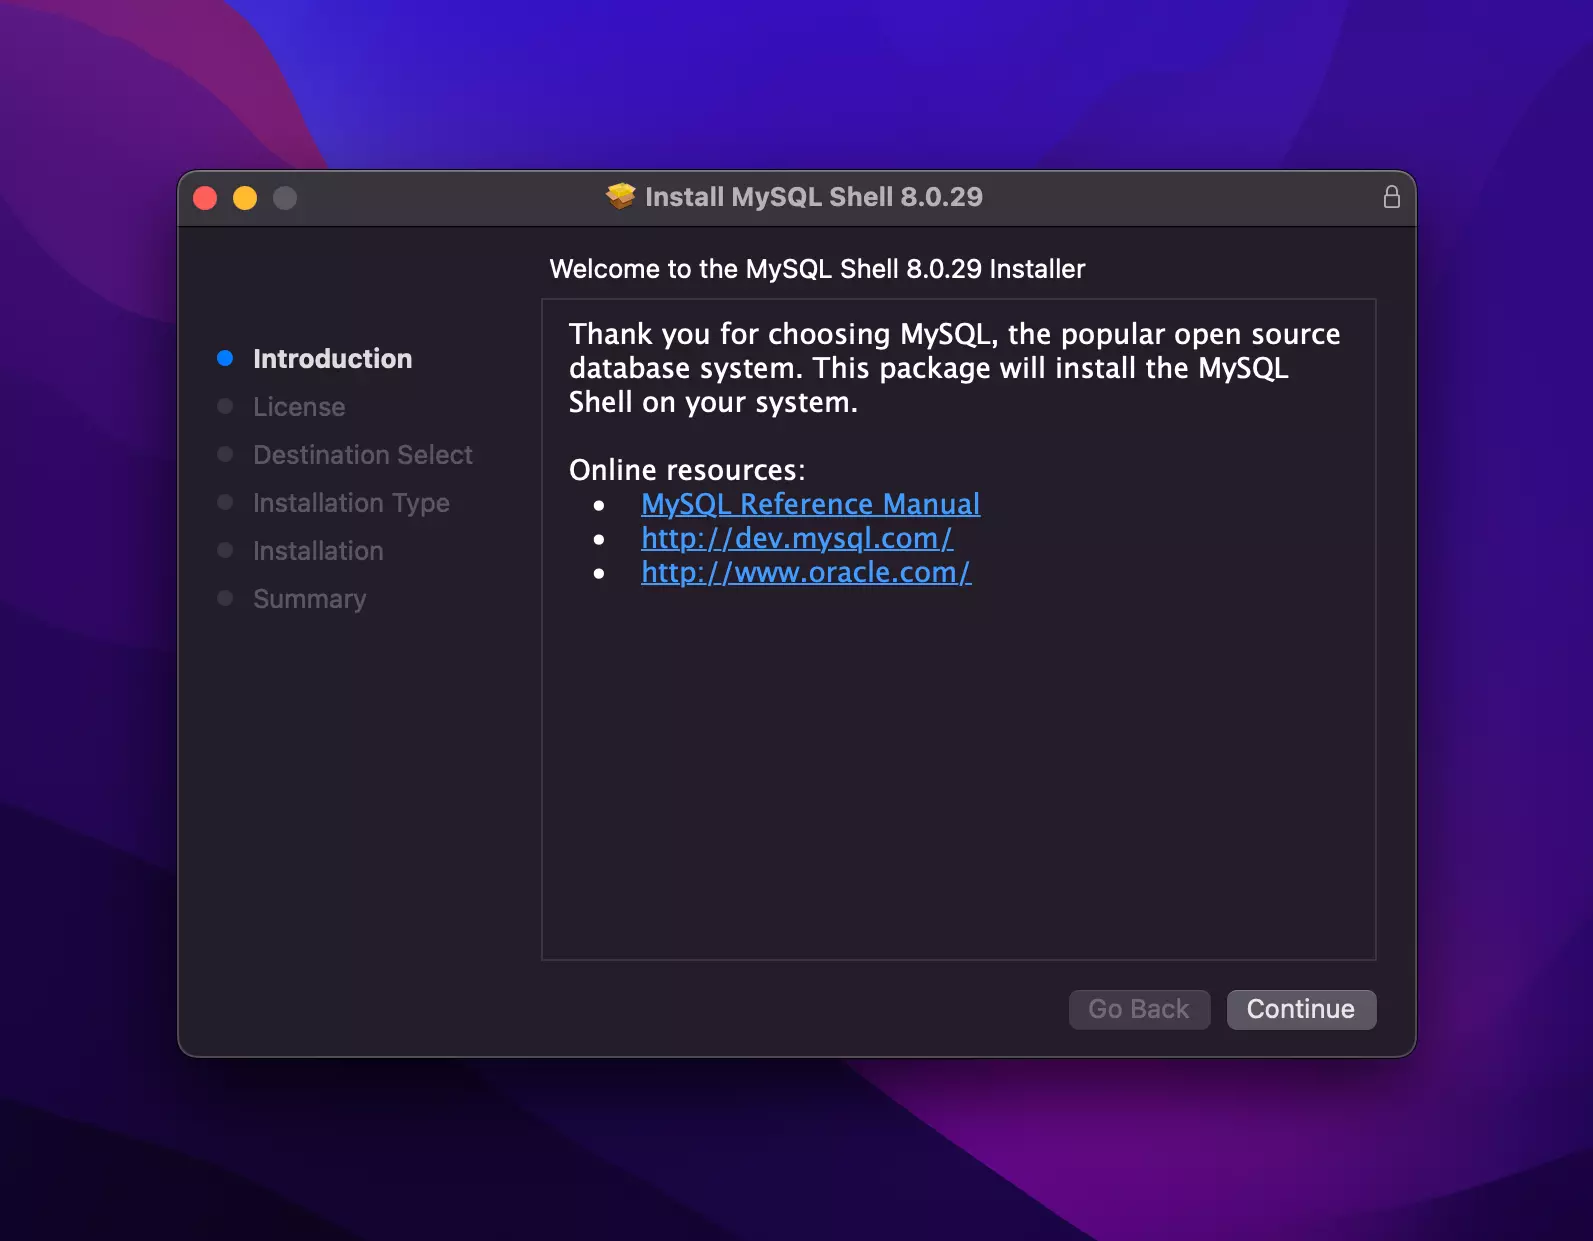Click the lock icon in the title bar
The image size is (1593, 1241).
pyautogui.click(x=1391, y=197)
